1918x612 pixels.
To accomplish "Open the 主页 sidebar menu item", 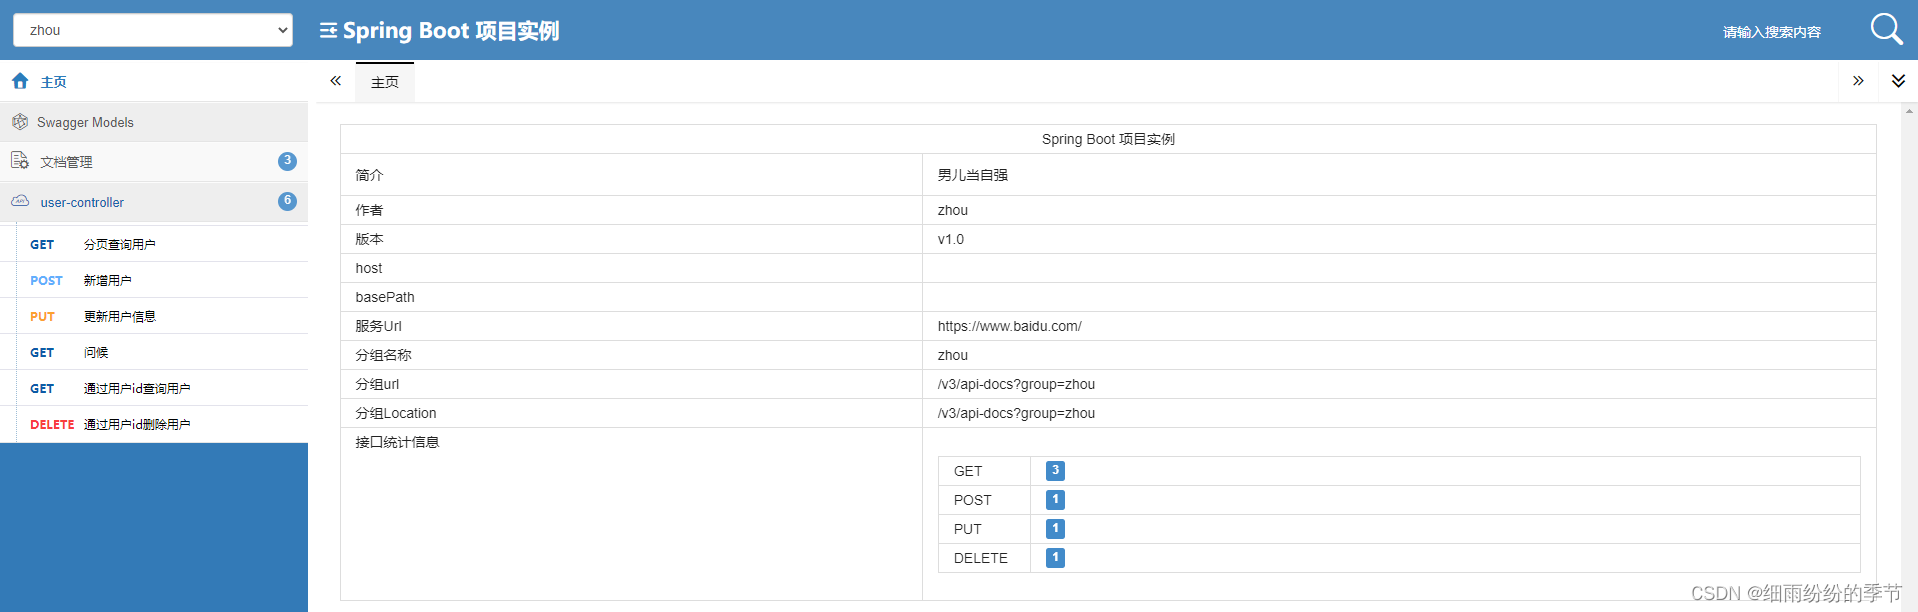I will [154, 81].
